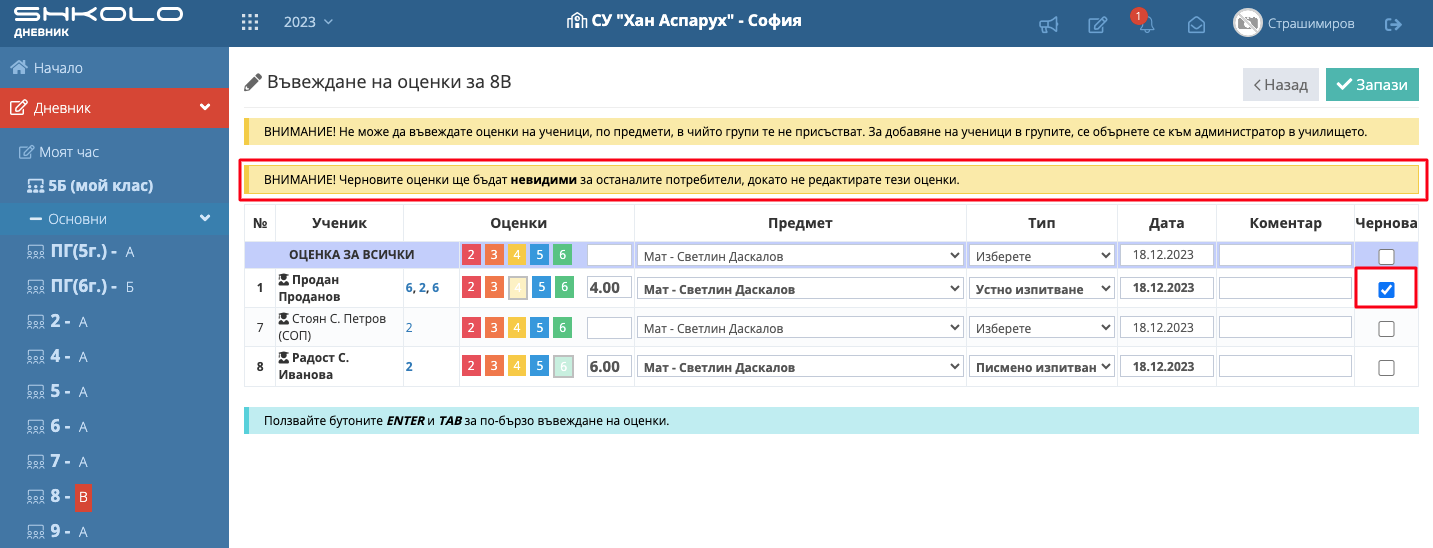Click the class icon beside 2 - А
The width and height of the screenshot is (1433, 548).
(35, 322)
